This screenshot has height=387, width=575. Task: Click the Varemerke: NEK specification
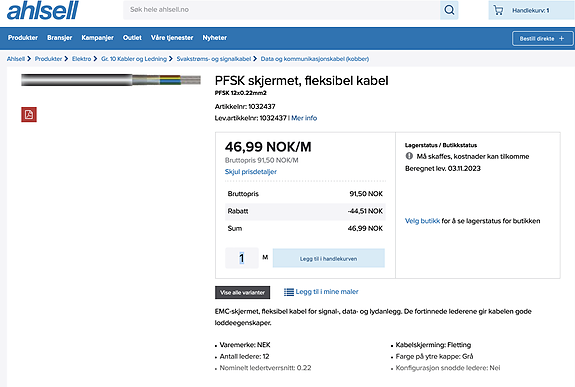[245, 345]
